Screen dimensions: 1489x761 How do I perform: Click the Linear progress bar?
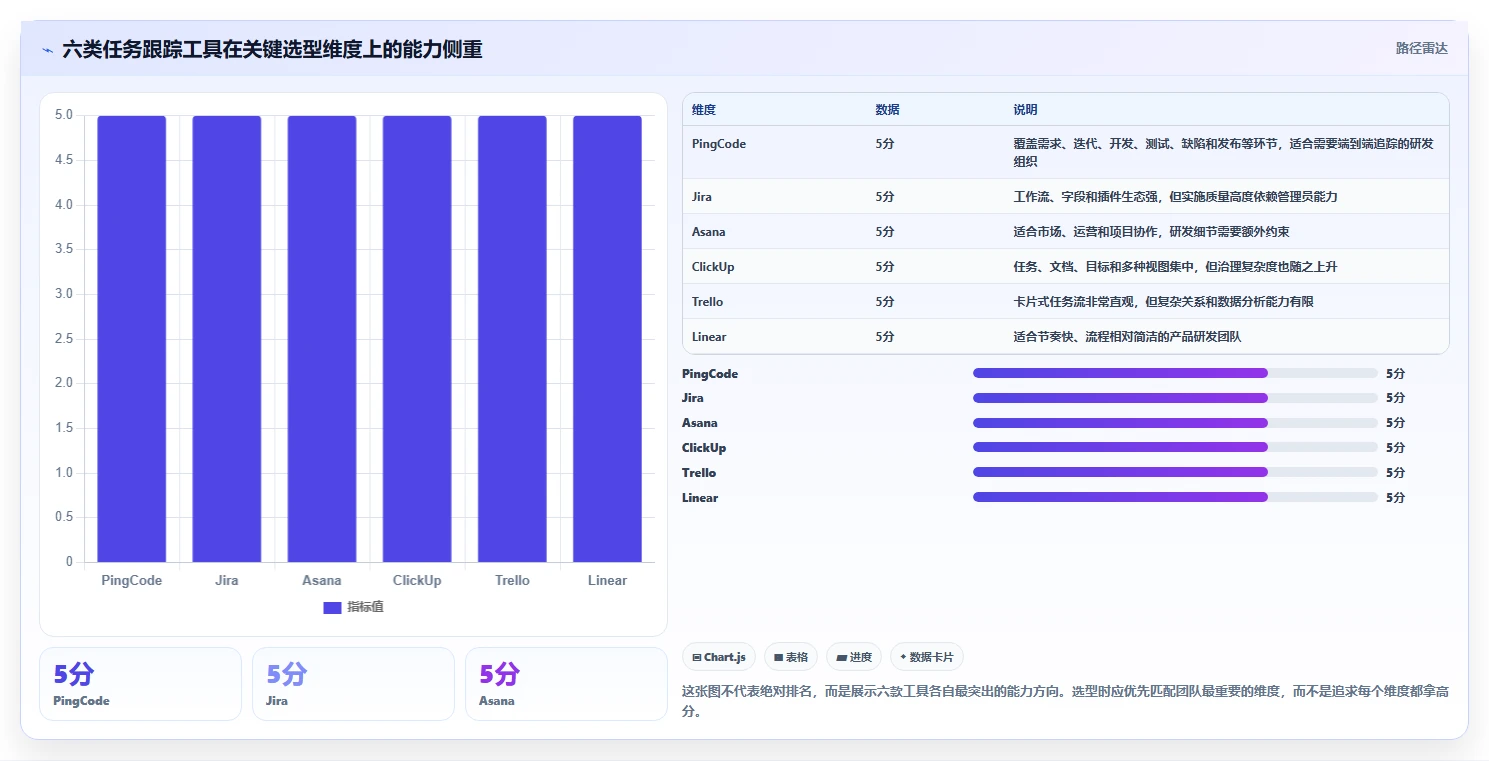point(1175,497)
